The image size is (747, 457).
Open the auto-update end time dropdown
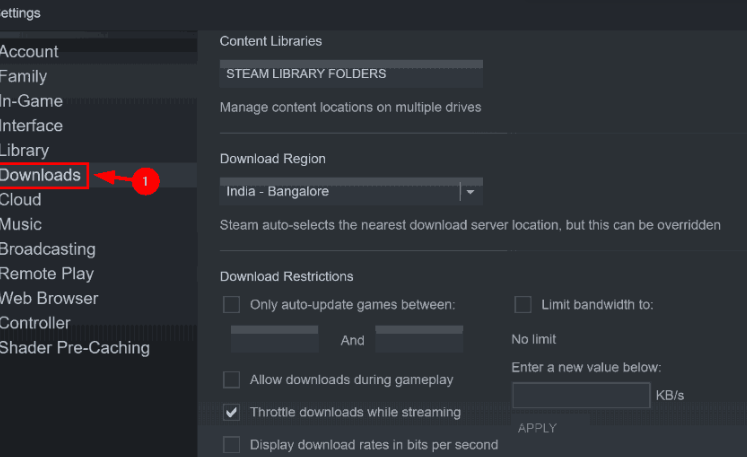click(x=419, y=339)
